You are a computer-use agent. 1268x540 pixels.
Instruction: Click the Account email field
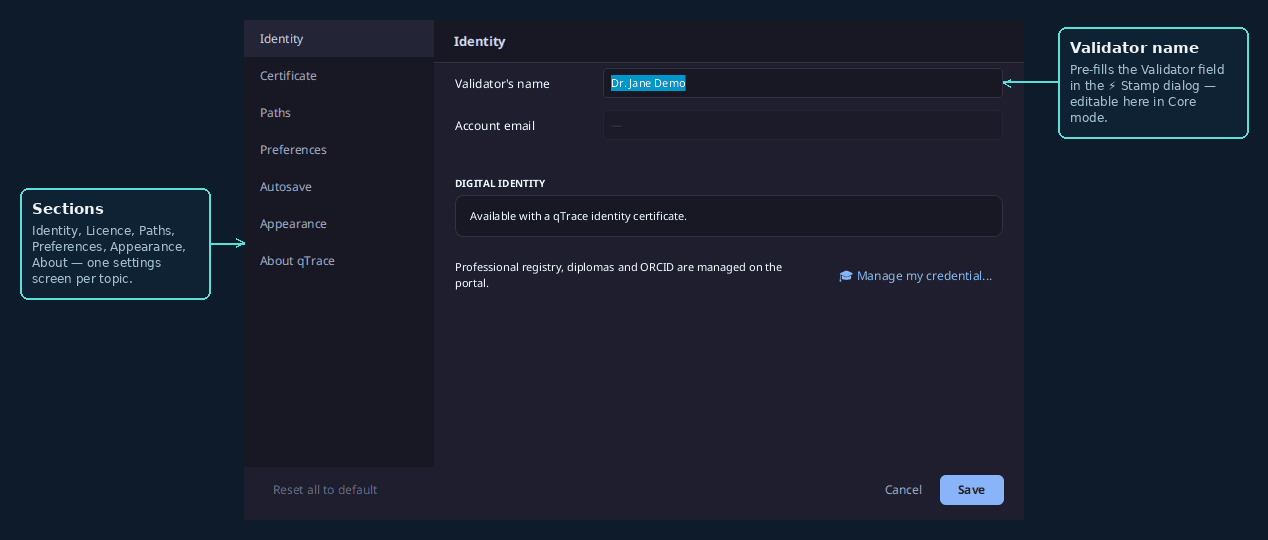pos(802,125)
